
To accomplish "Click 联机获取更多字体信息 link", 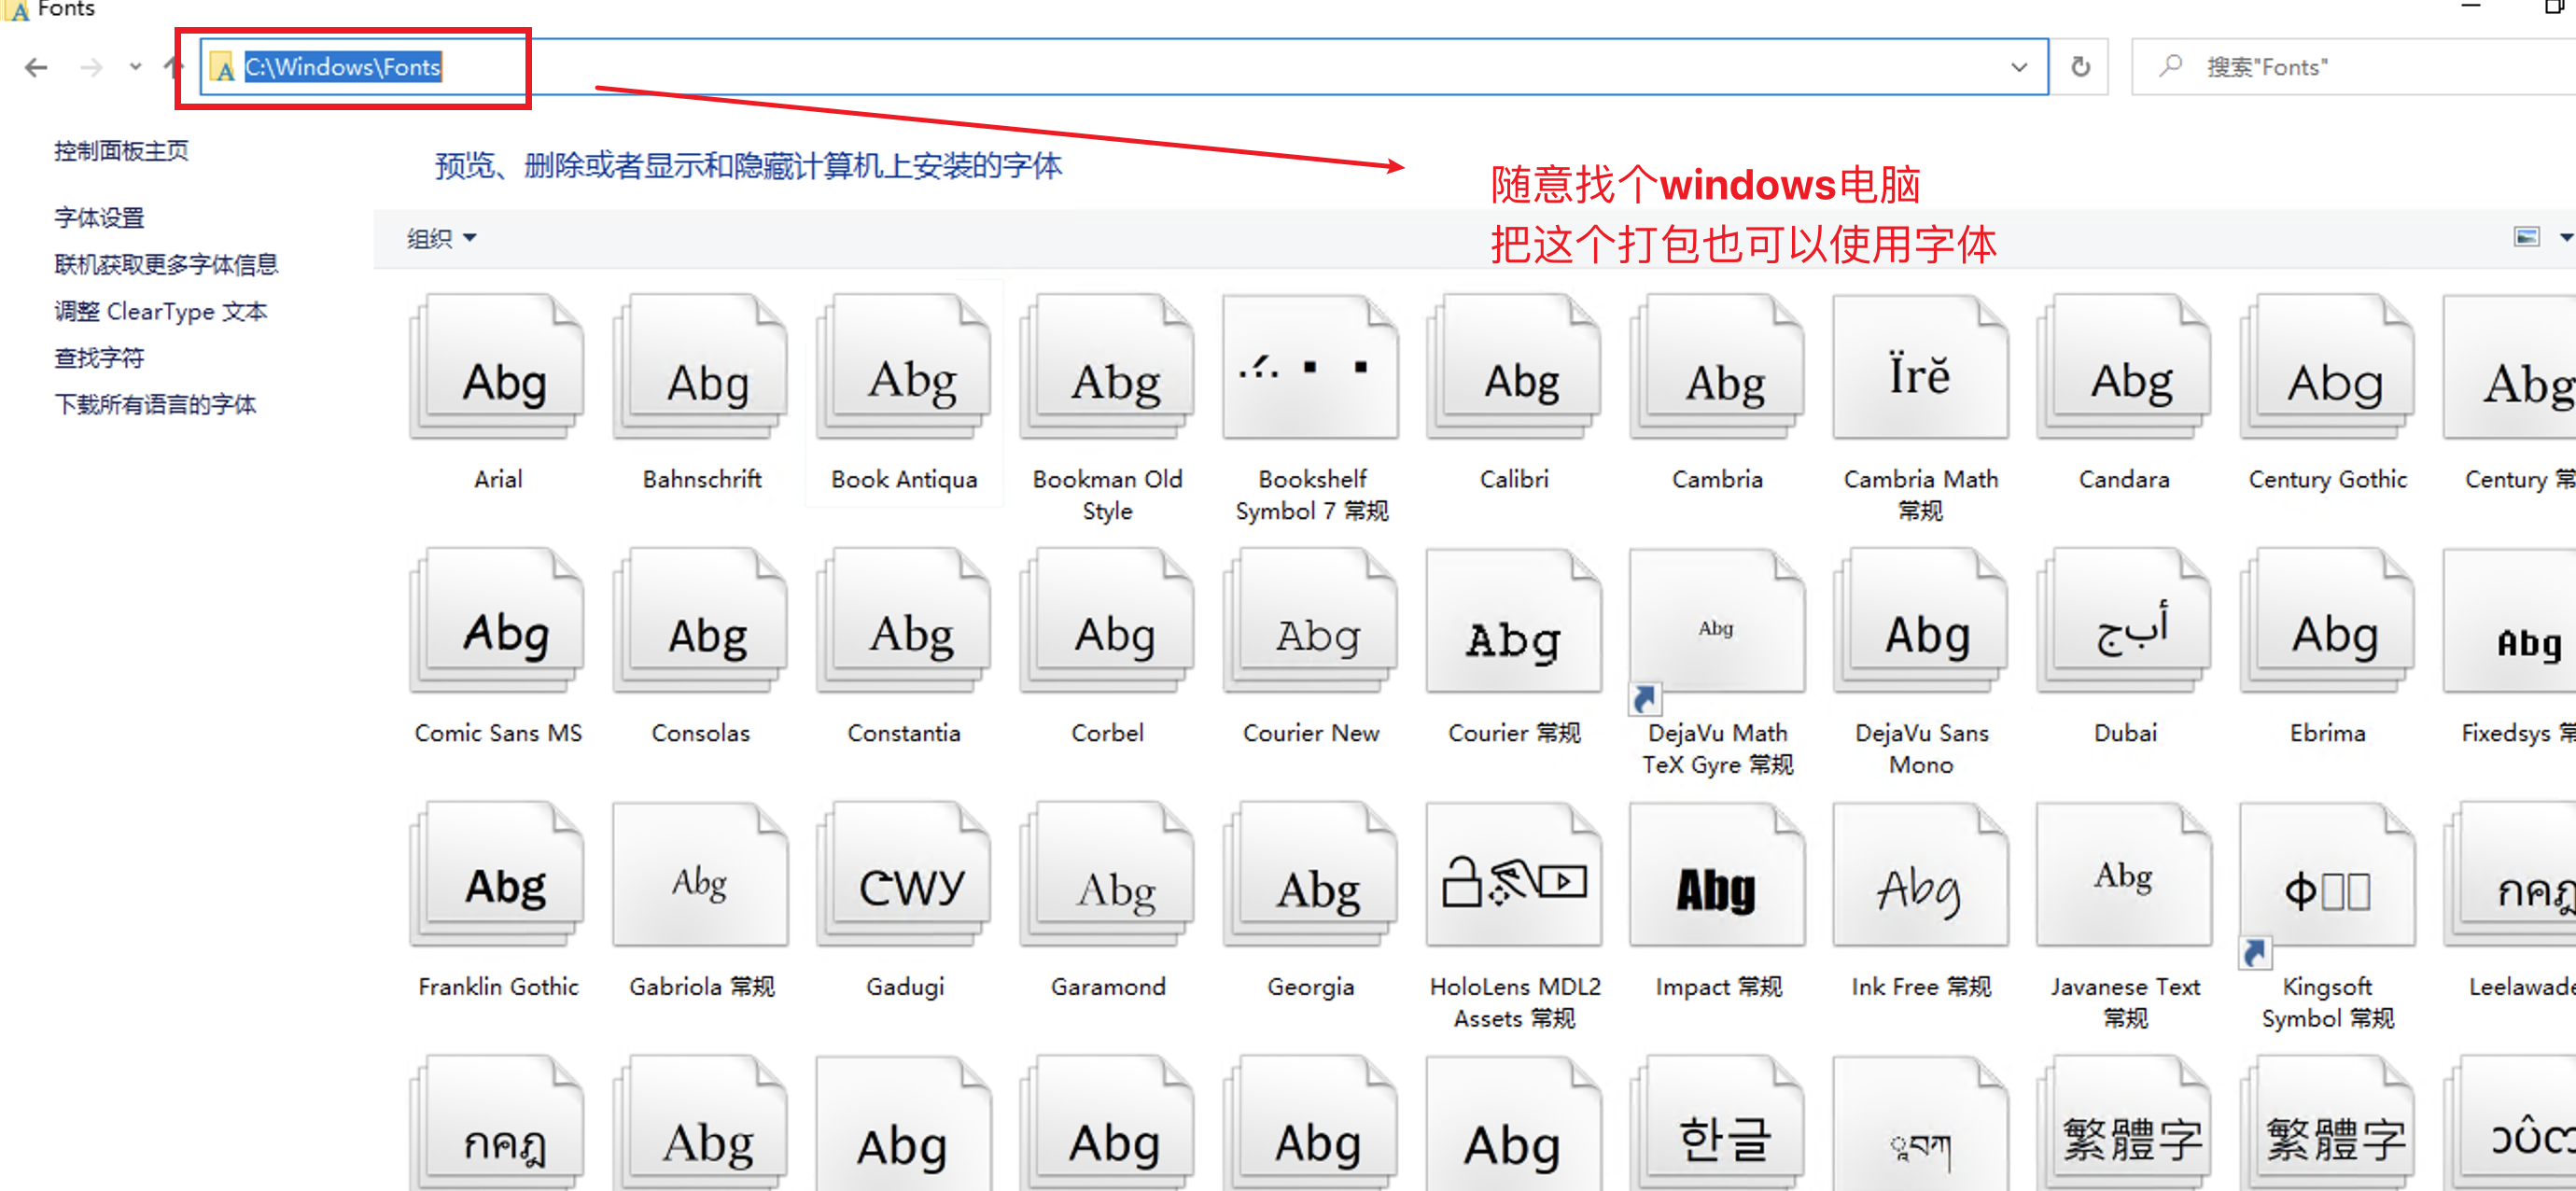I will pyautogui.click(x=166, y=264).
